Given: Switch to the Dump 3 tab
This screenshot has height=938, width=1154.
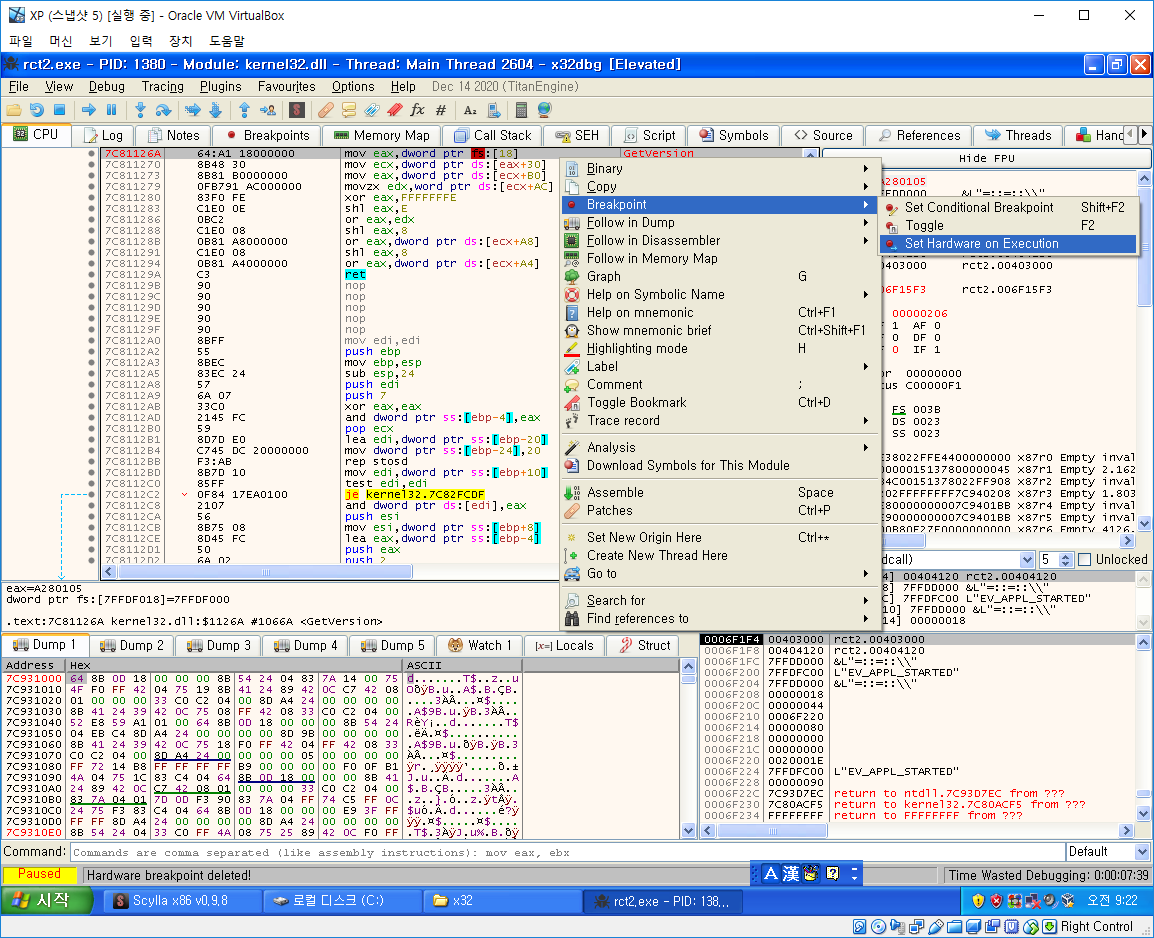Looking at the screenshot, I should tap(218, 646).
